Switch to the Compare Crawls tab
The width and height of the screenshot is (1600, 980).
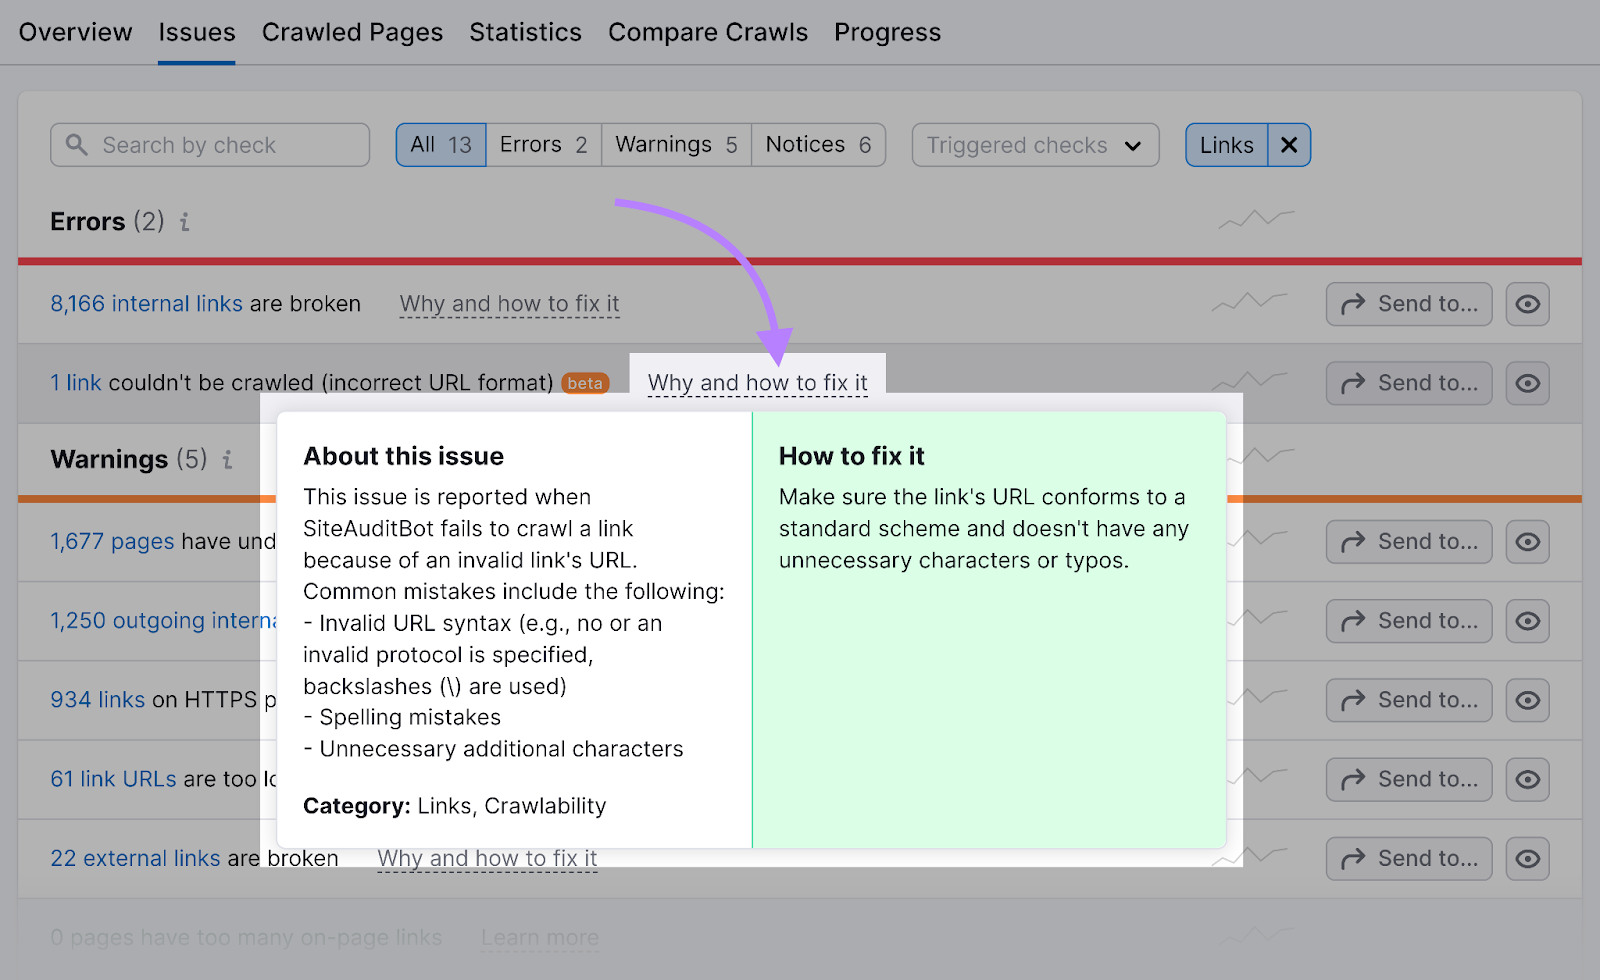[708, 32]
